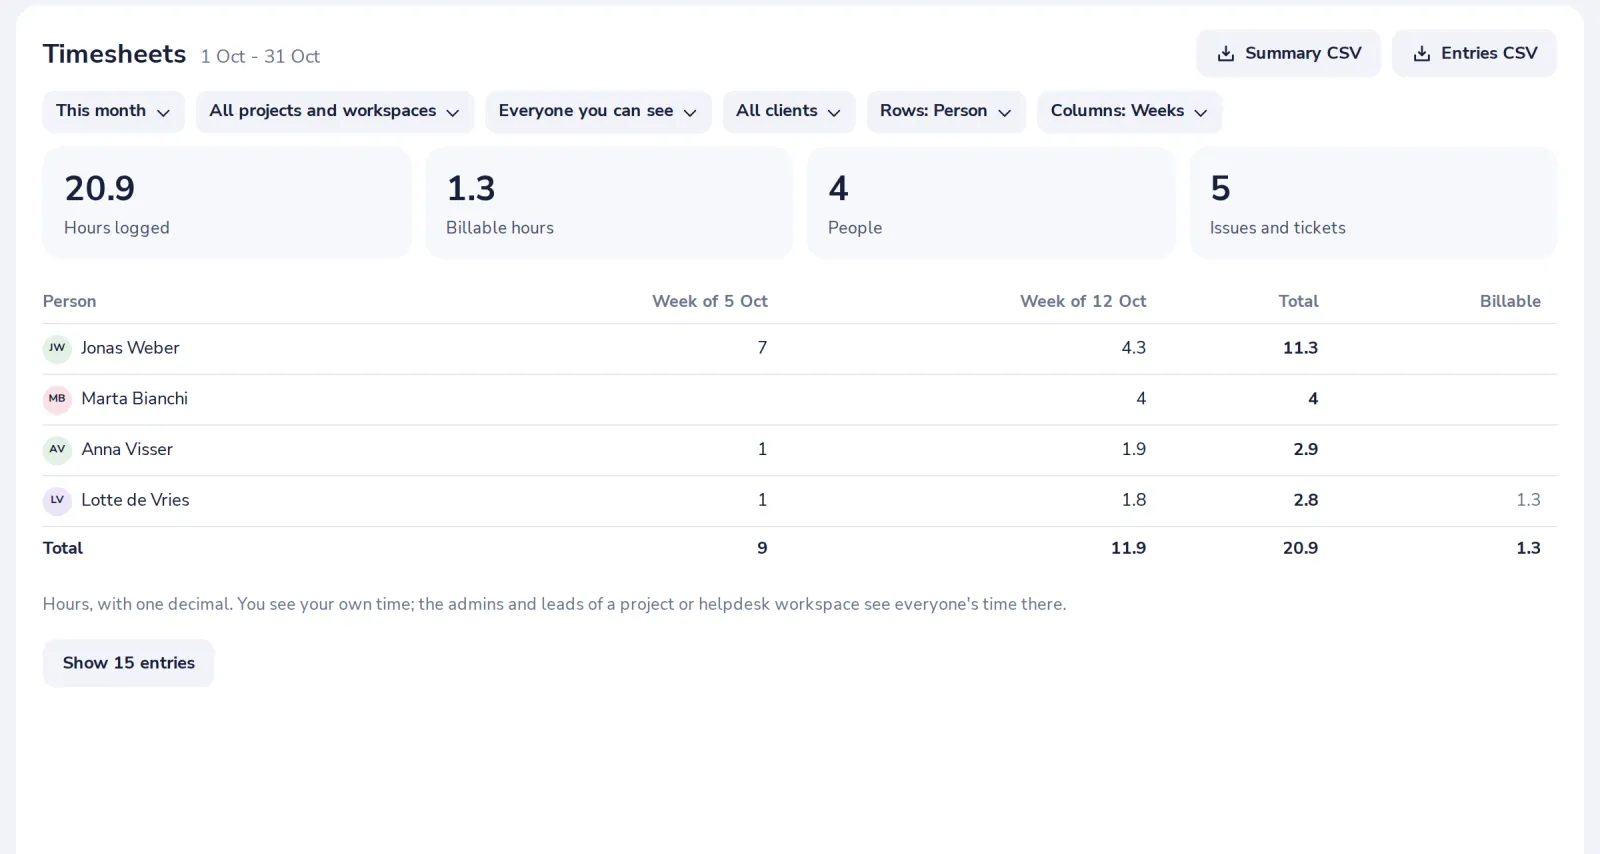The width and height of the screenshot is (1600, 854).
Task: Click Lotte de Vries's LV avatar
Action: [x=57, y=500]
